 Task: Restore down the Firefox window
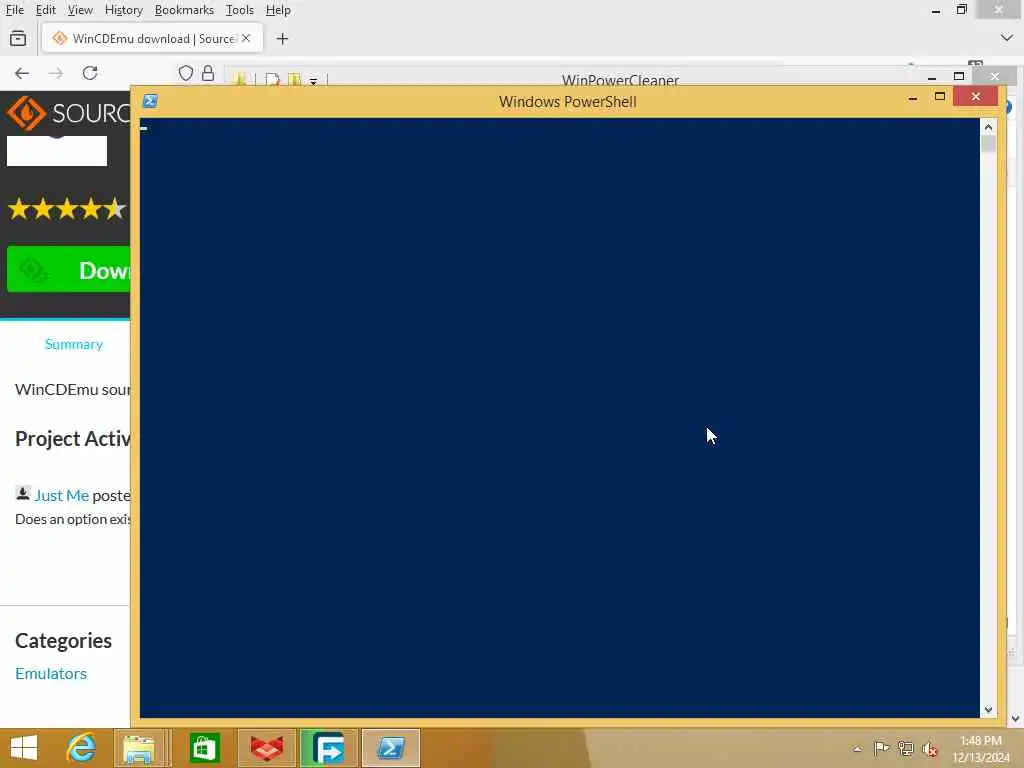[962, 10]
